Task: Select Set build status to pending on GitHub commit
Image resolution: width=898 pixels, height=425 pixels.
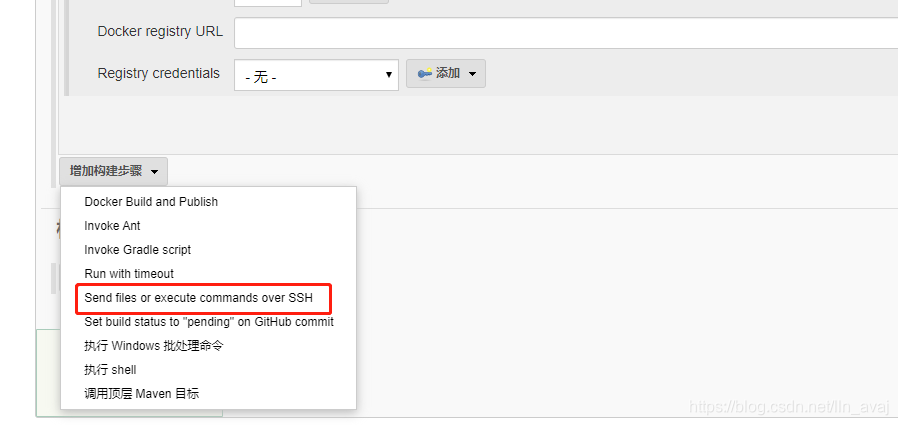Action: [x=208, y=322]
